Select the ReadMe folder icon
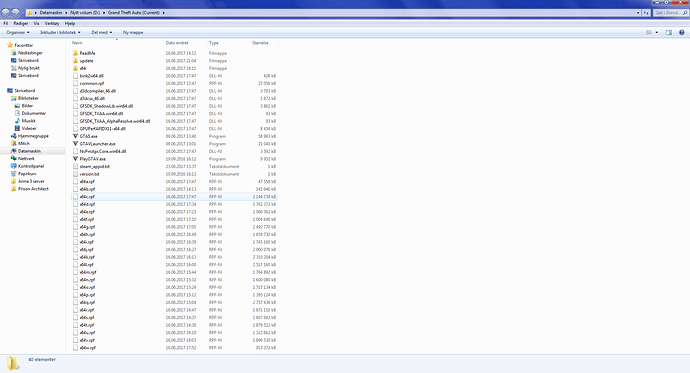 tap(76, 53)
